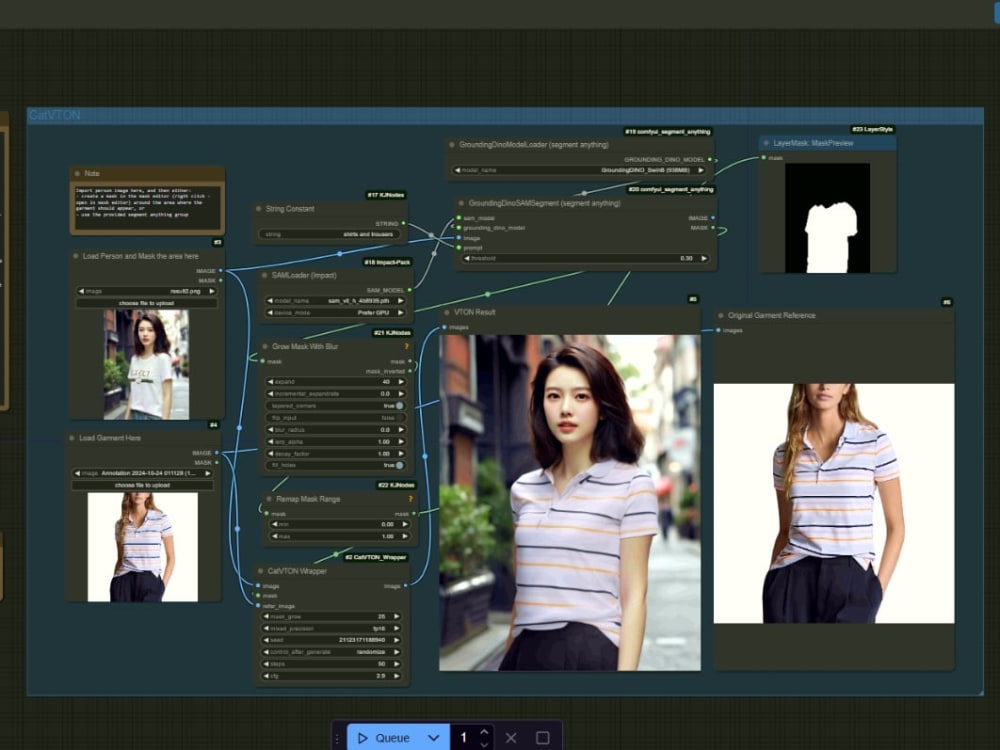
Task: Click the mask input socket of MaskPreview
Action: (x=764, y=158)
